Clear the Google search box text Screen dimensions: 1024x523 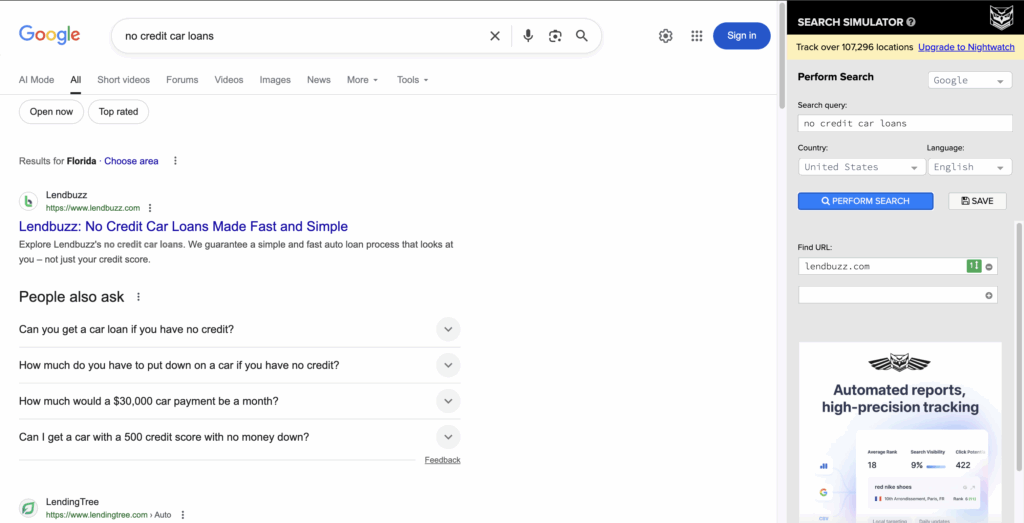pos(495,36)
